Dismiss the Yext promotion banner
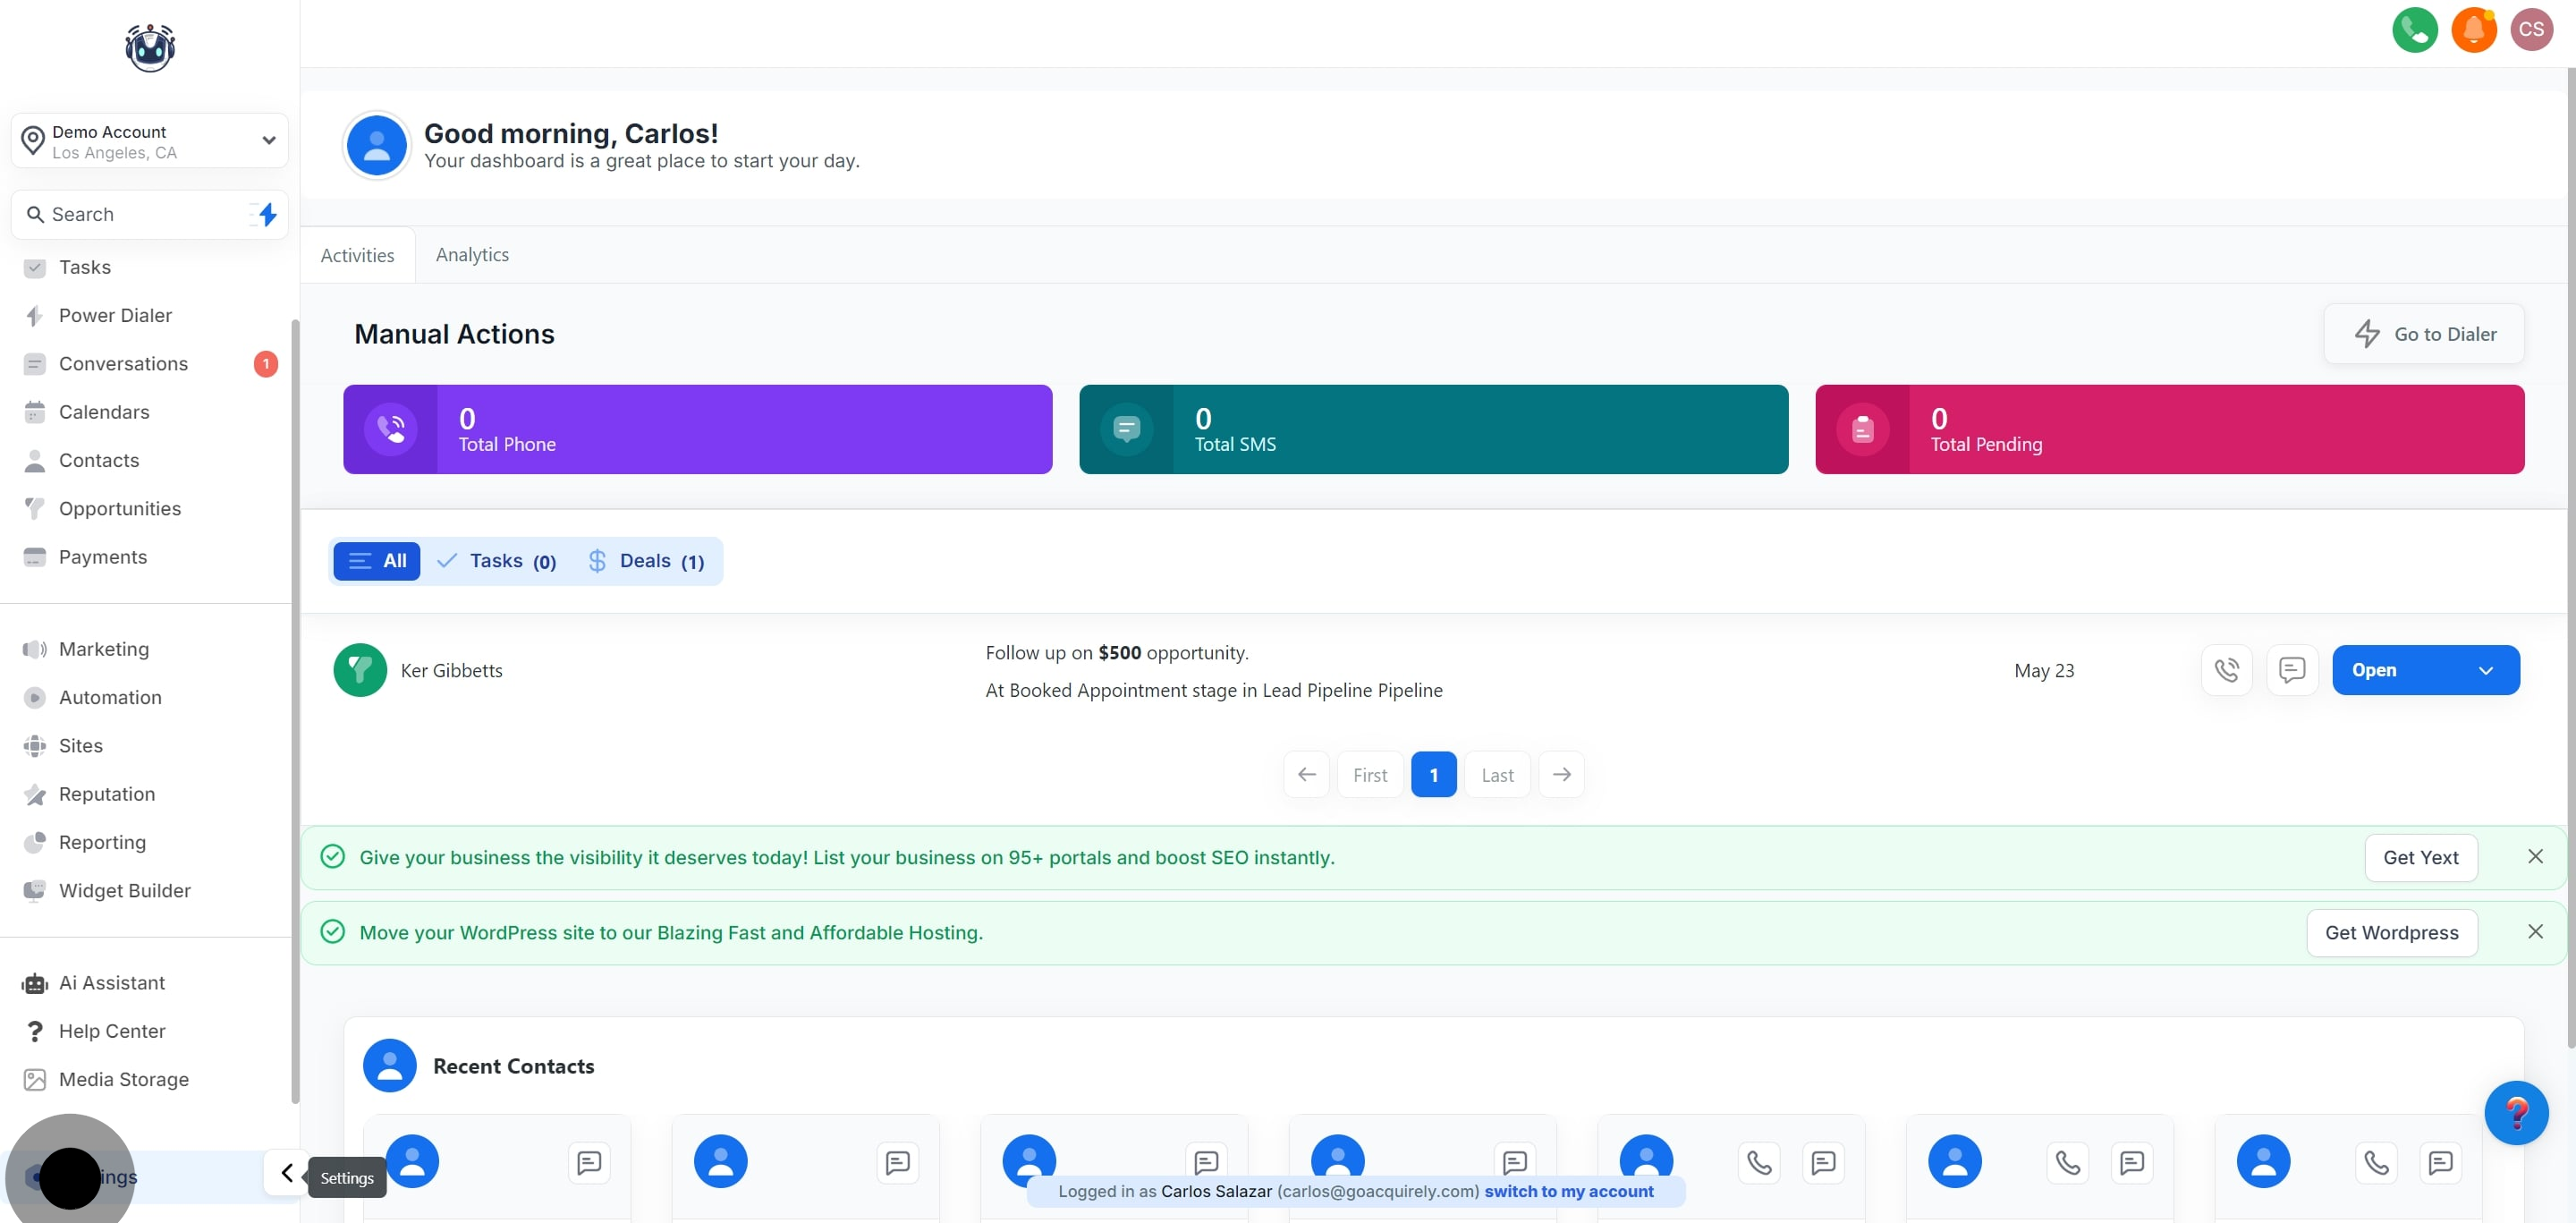This screenshot has height=1223, width=2576. [x=2534, y=857]
